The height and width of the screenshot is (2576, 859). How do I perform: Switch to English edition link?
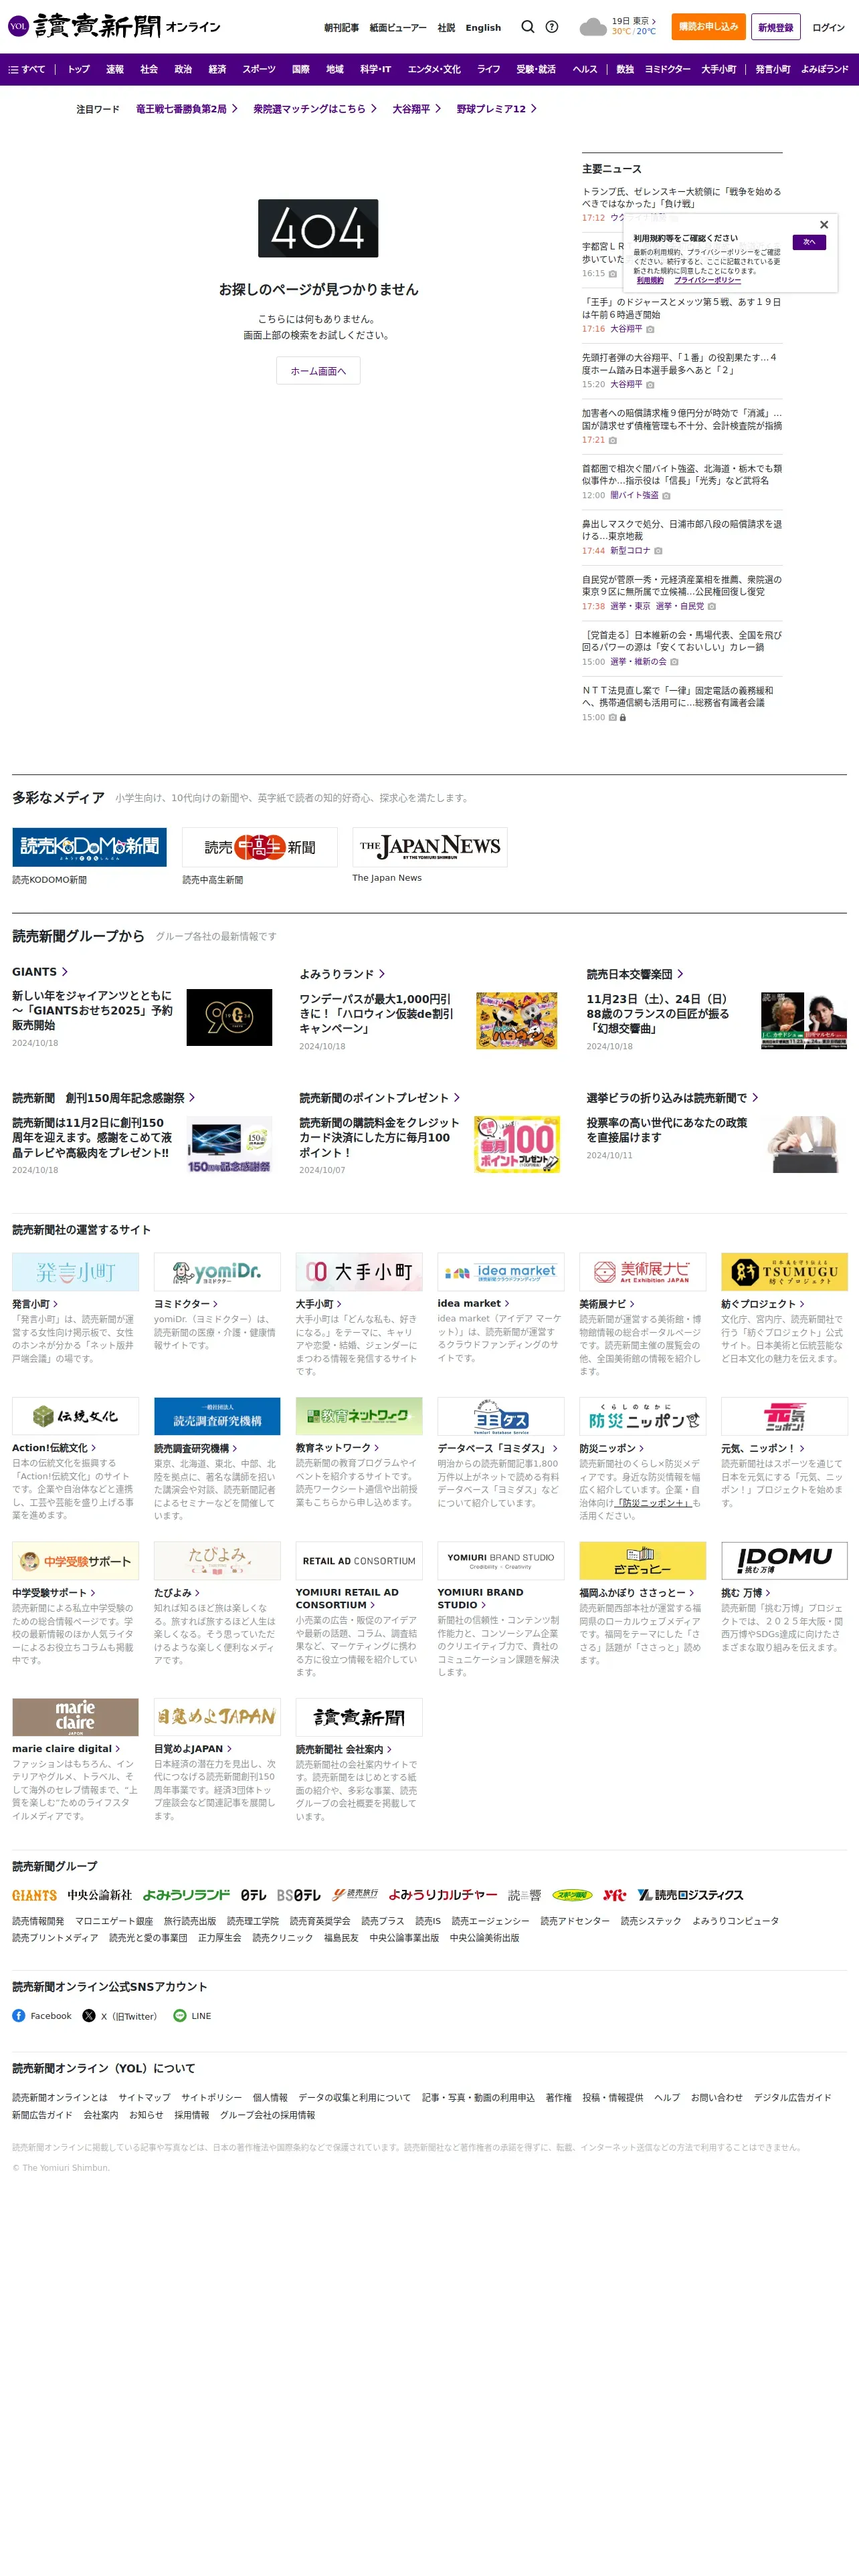pos(483,28)
